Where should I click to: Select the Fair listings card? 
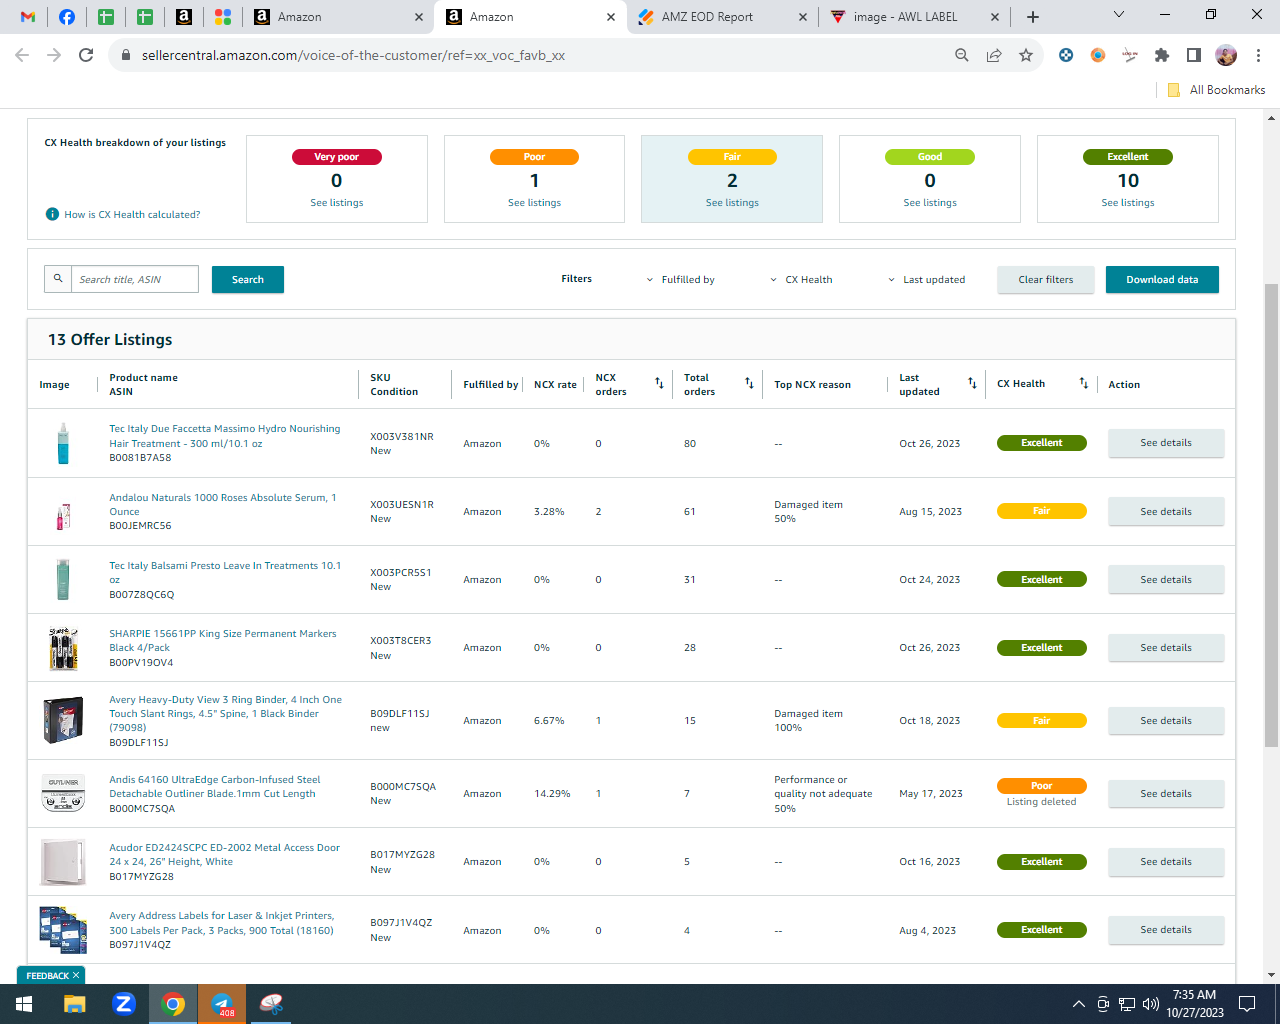click(x=732, y=179)
